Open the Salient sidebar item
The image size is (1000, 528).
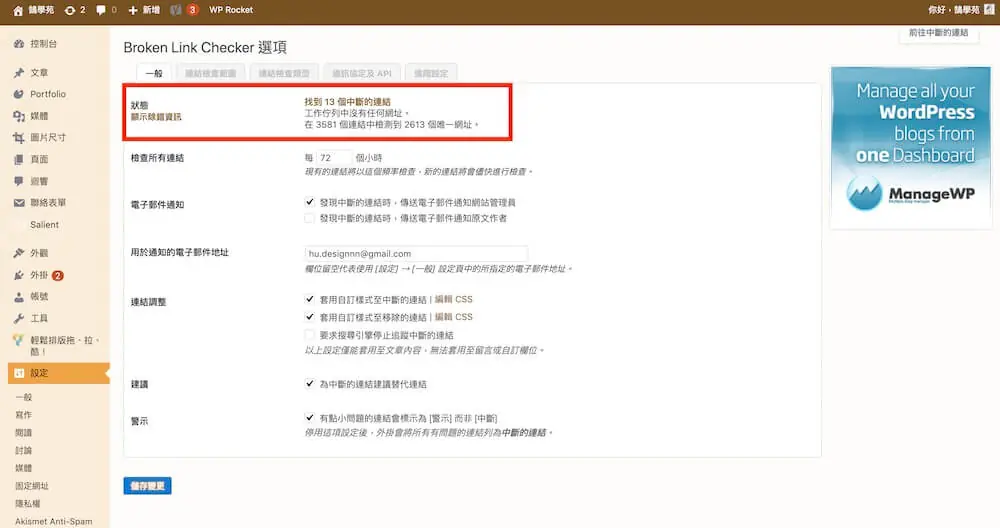pos(44,224)
